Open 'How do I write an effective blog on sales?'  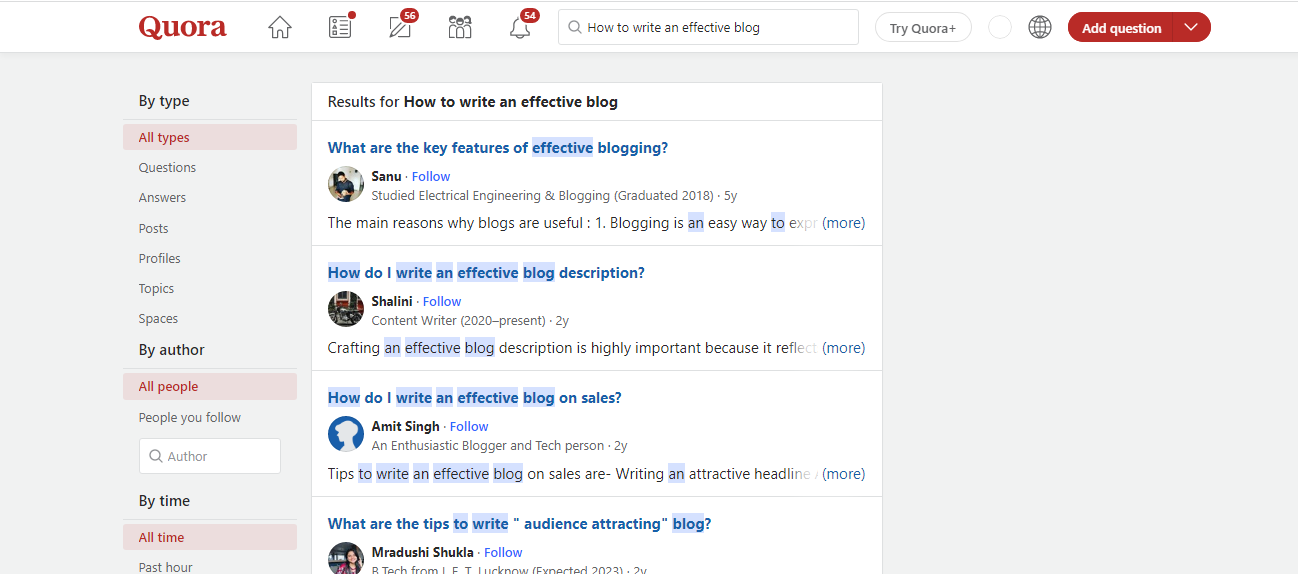pyautogui.click(x=475, y=398)
